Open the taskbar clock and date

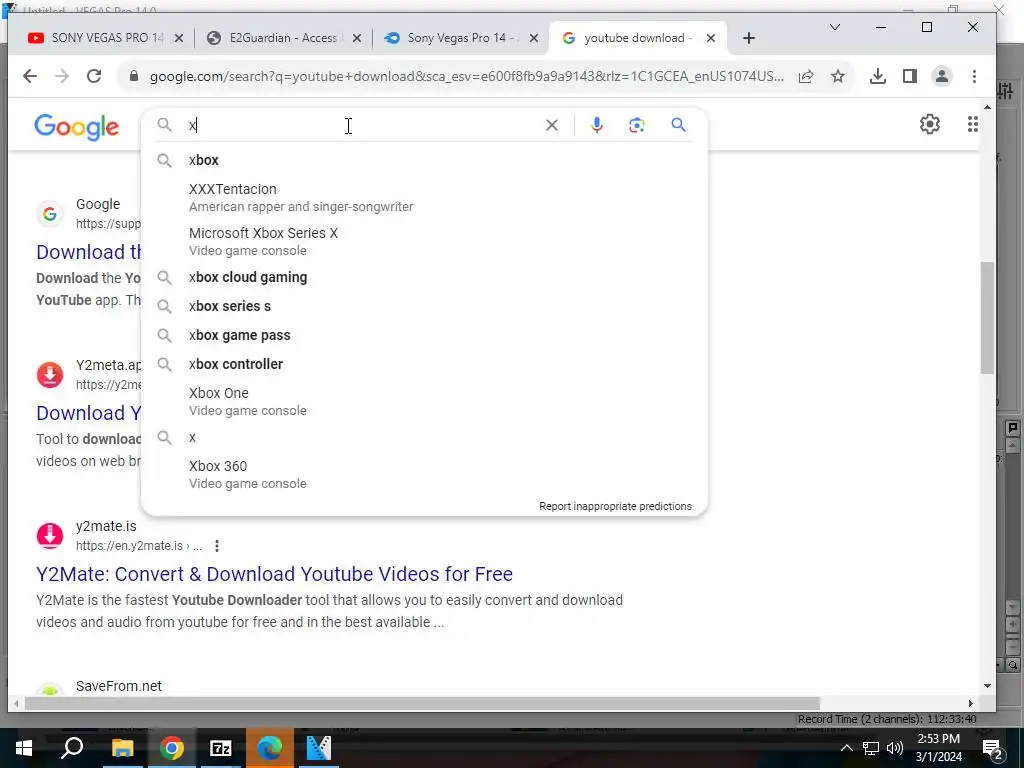938,748
